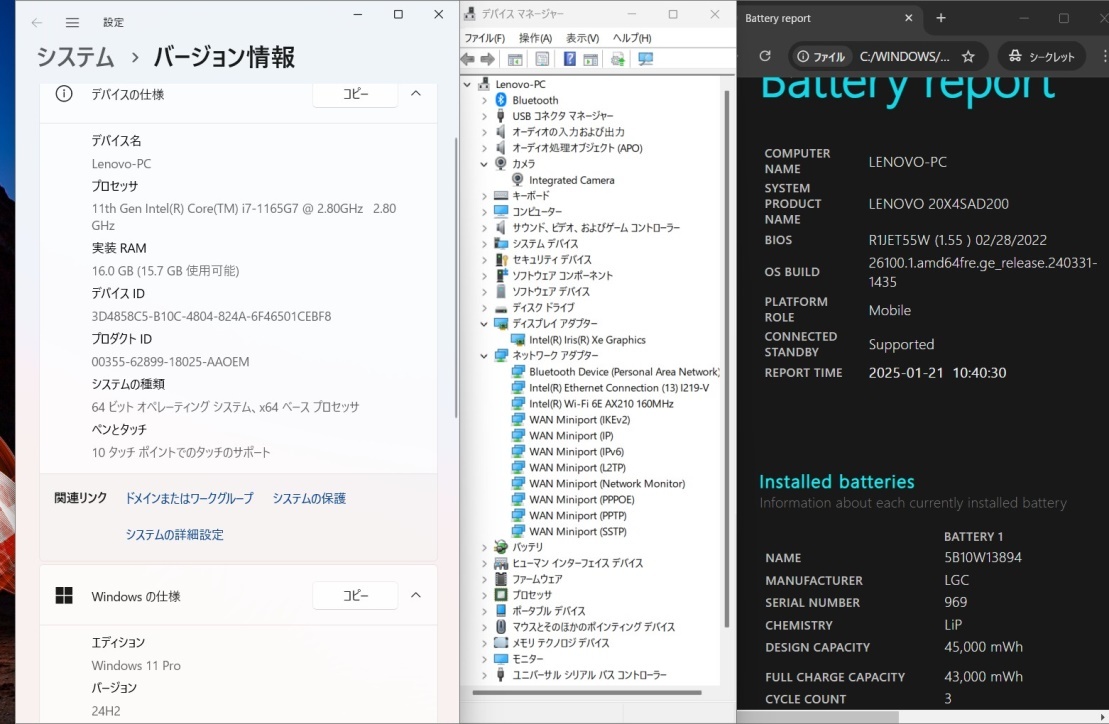Click the browser address bar URL

click(905, 57)
